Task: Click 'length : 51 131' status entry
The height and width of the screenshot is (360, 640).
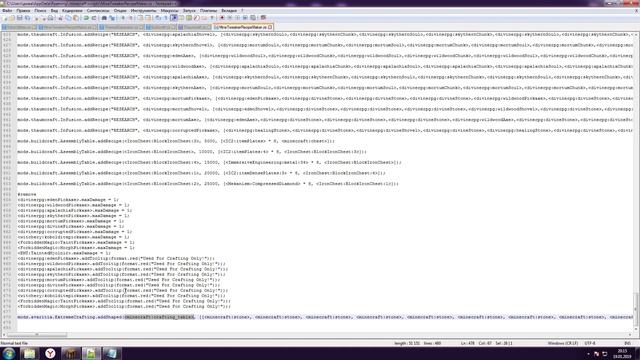Action: point(407,343)
